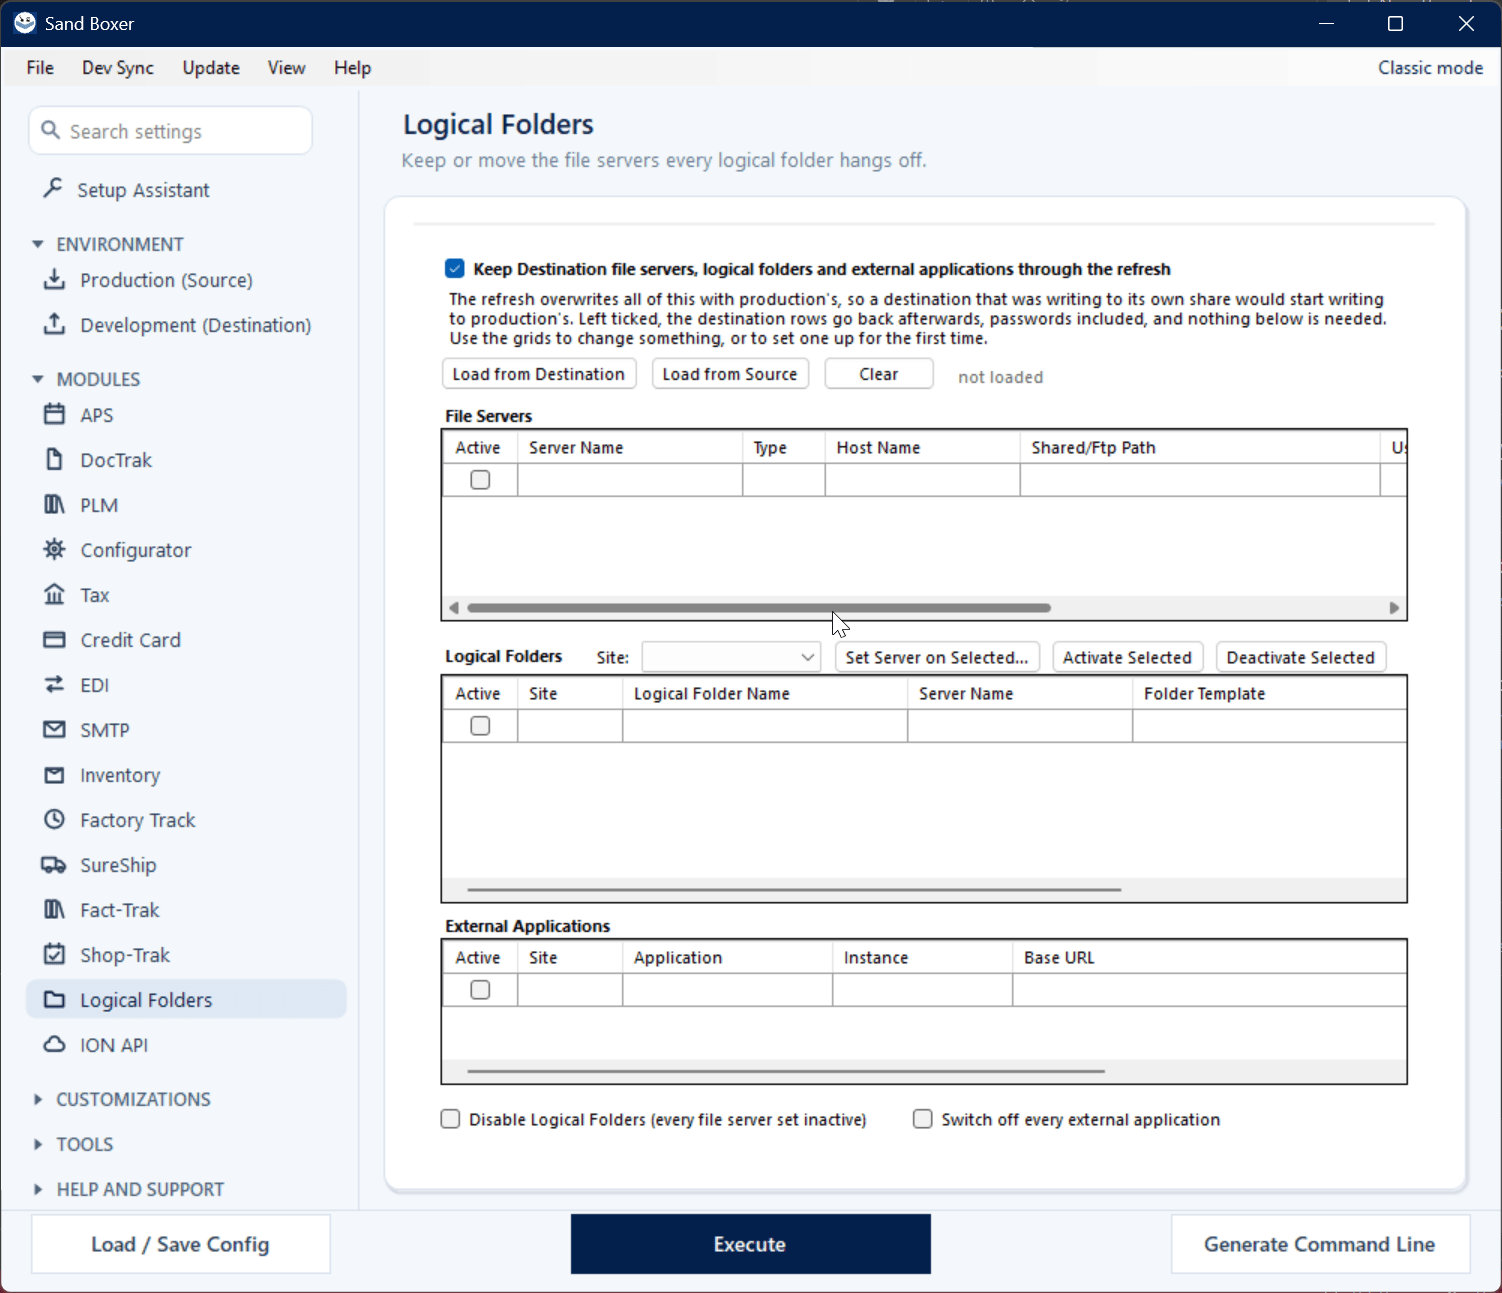The width and height of the screenshot is (1502, 1293).
Task: Expand the TOOLS section
Action: [x=38, y=1144]
